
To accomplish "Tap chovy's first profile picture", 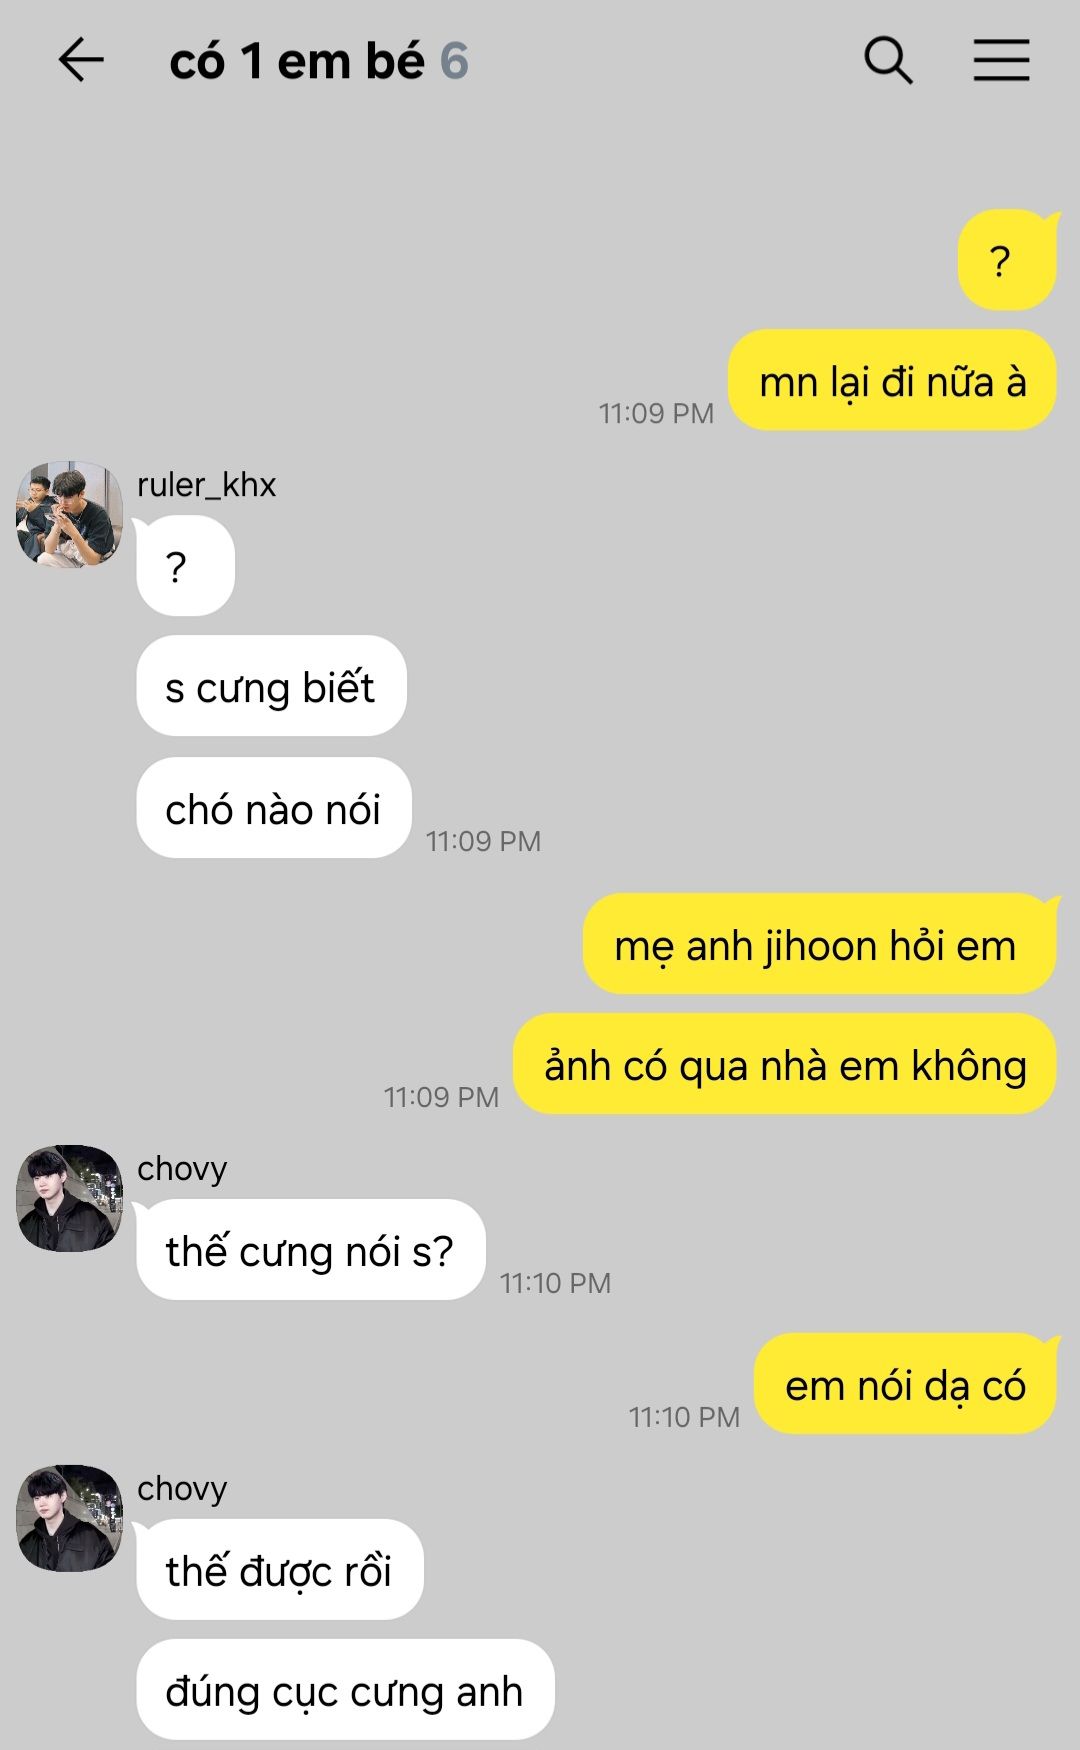I will 69,1198.
